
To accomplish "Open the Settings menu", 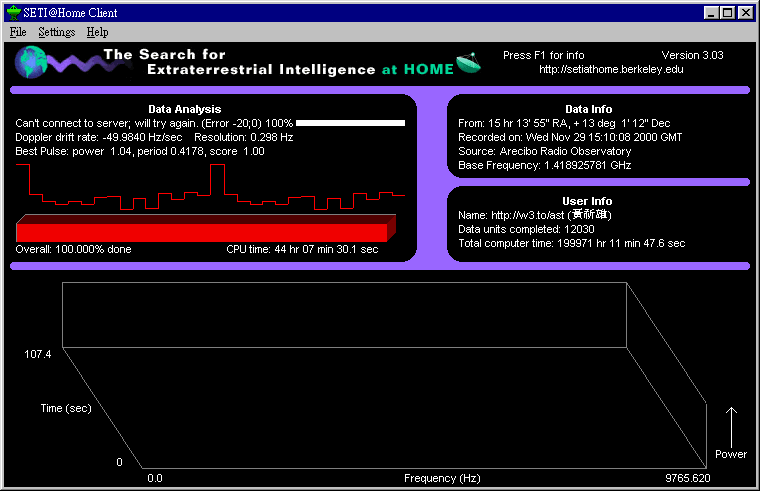I will click(x=57, y=32).
